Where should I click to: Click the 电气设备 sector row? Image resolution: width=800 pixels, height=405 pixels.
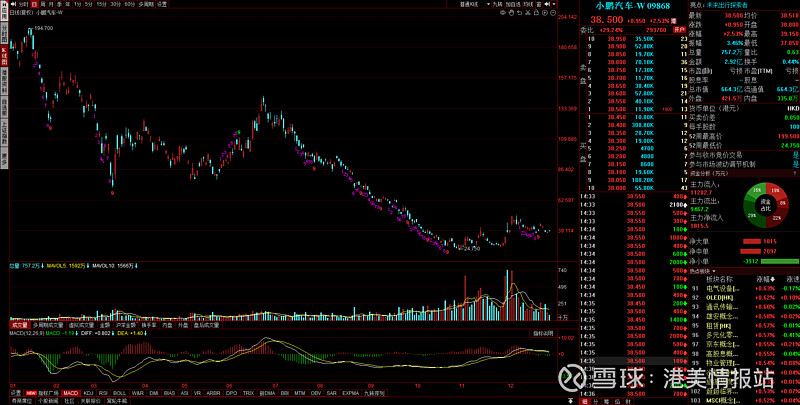coord(744,289)
